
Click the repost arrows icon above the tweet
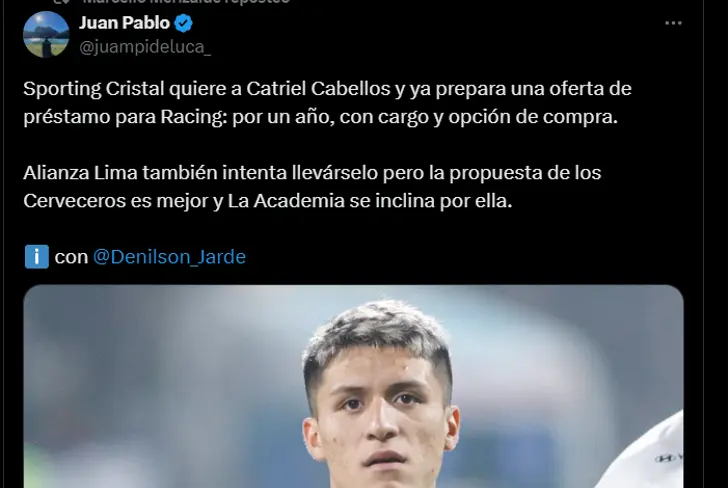coord(61,1)
